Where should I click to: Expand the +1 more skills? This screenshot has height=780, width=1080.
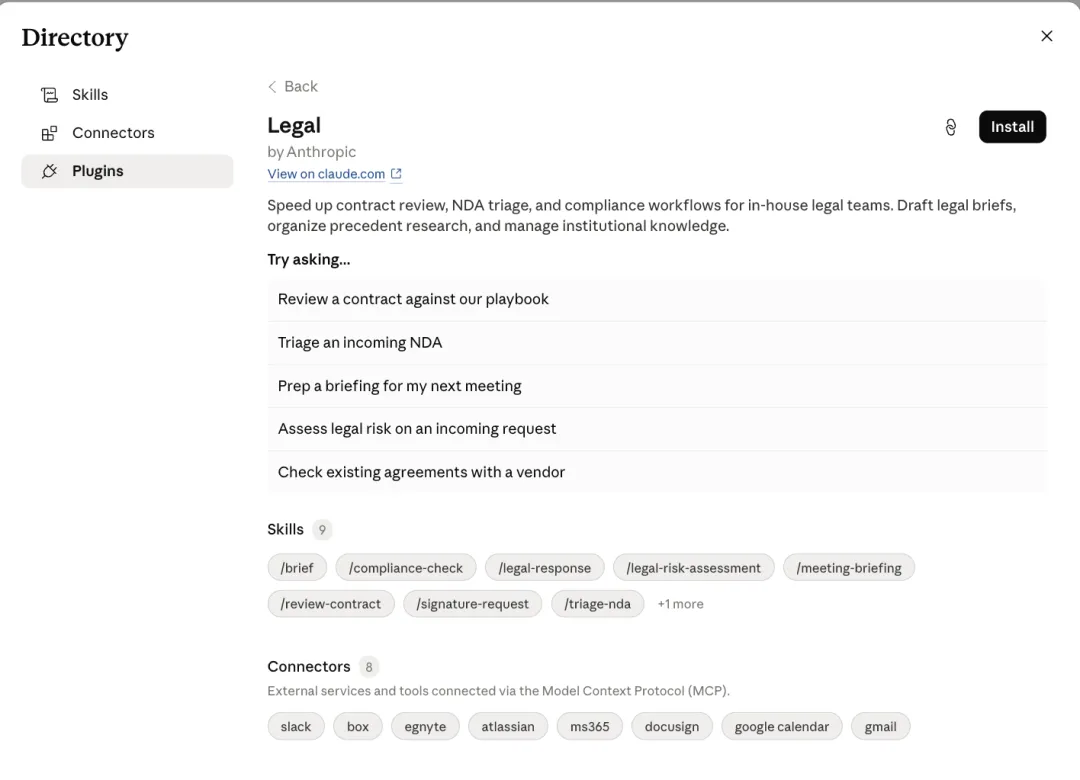(x=680, y=604)
